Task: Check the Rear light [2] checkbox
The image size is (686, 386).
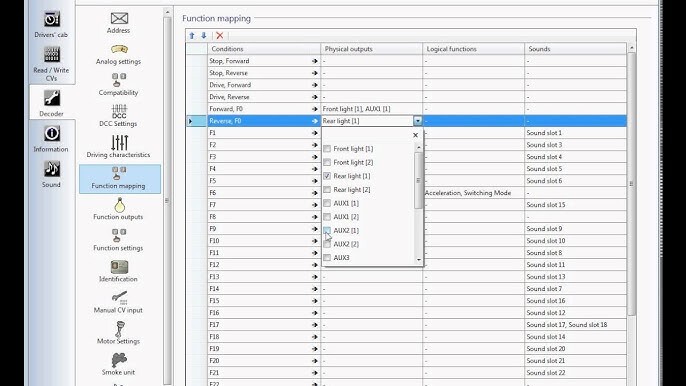Action: 327,189
